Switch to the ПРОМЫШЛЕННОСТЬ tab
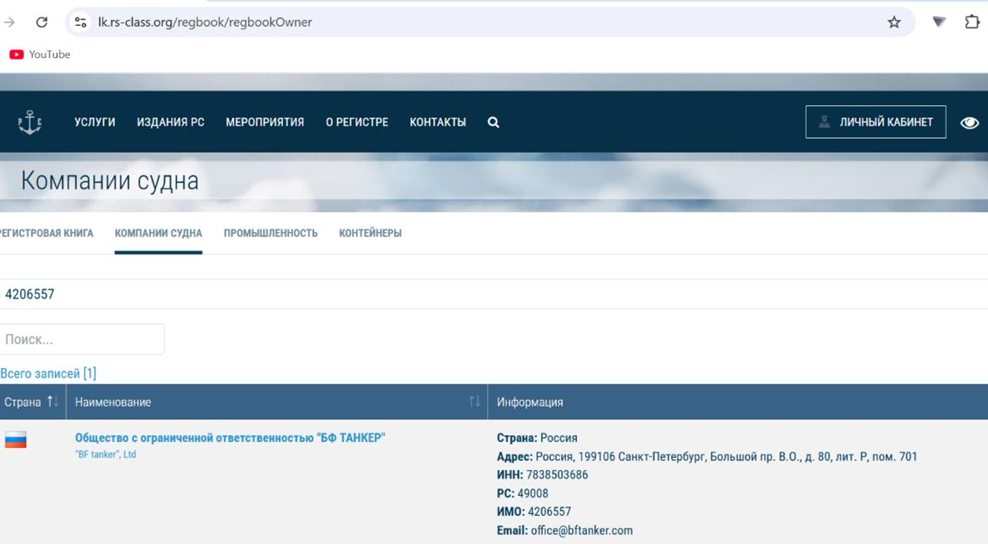Screen dimensions: 988x544 pos(270,233)
